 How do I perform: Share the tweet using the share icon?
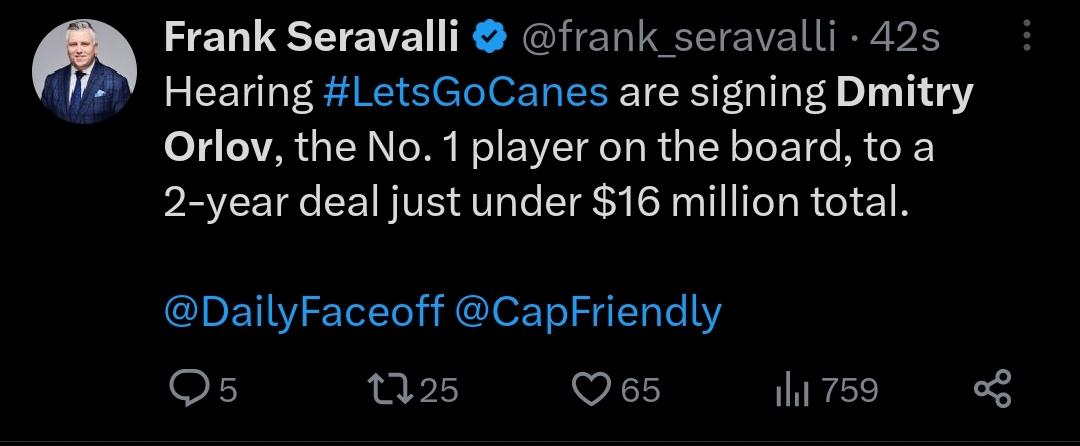[992, 389]
